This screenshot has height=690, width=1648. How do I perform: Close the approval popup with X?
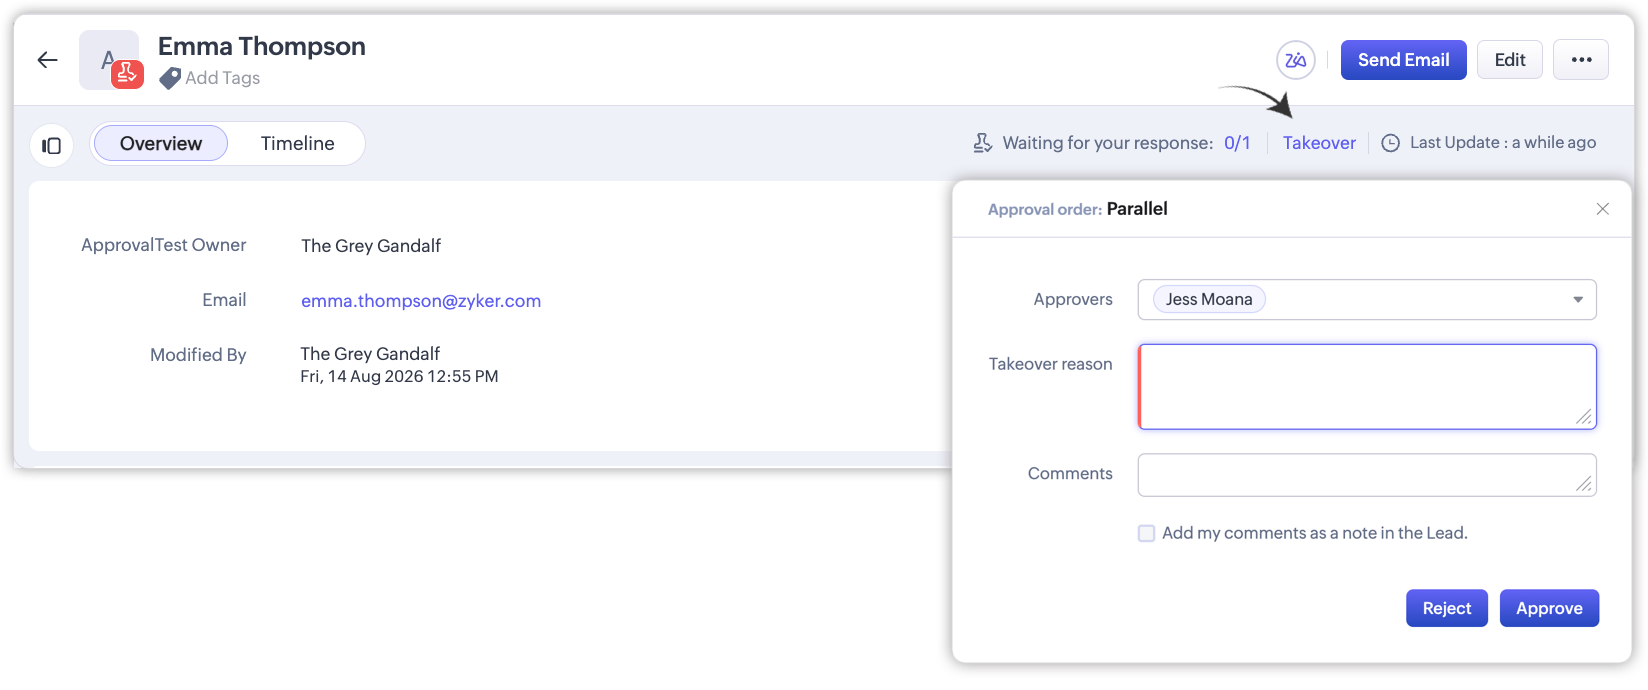point(1603,209)
